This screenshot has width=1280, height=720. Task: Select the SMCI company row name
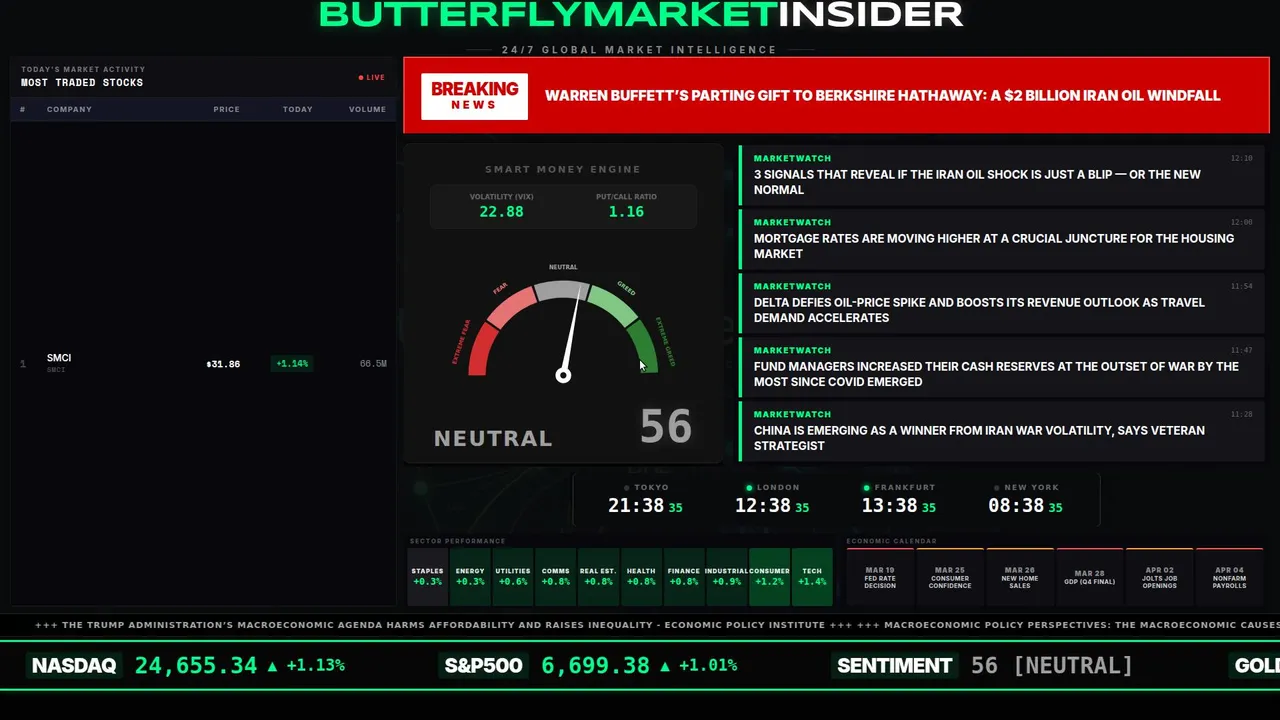[x=59, y=358]
